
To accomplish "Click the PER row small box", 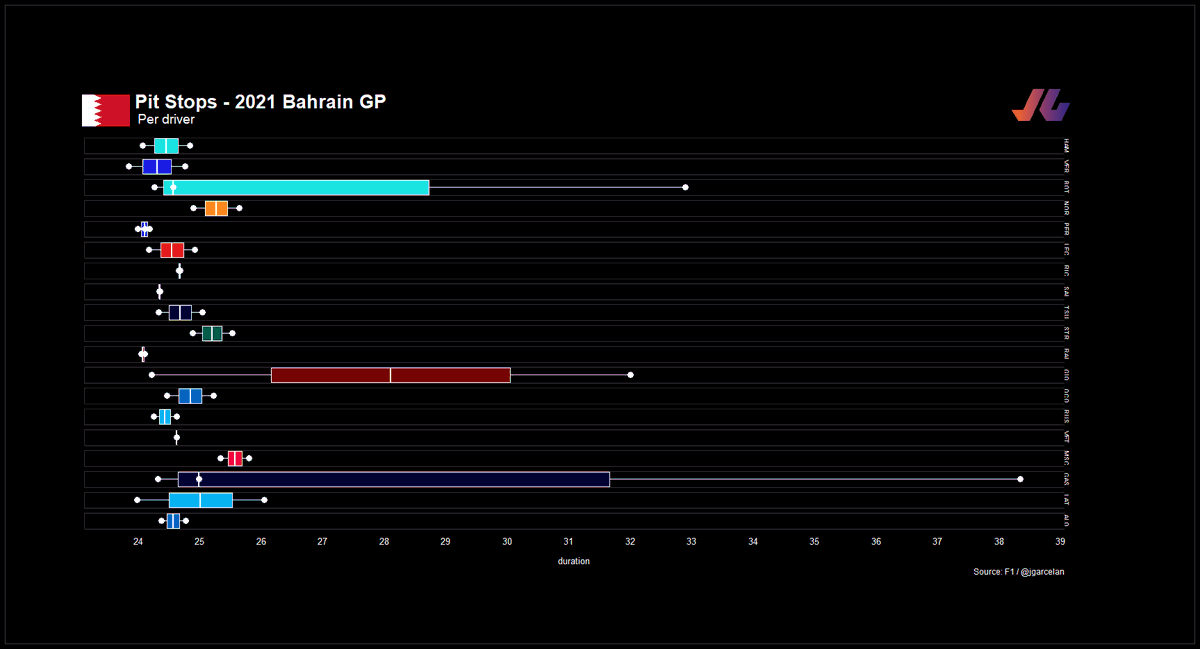I will point(144,229).
